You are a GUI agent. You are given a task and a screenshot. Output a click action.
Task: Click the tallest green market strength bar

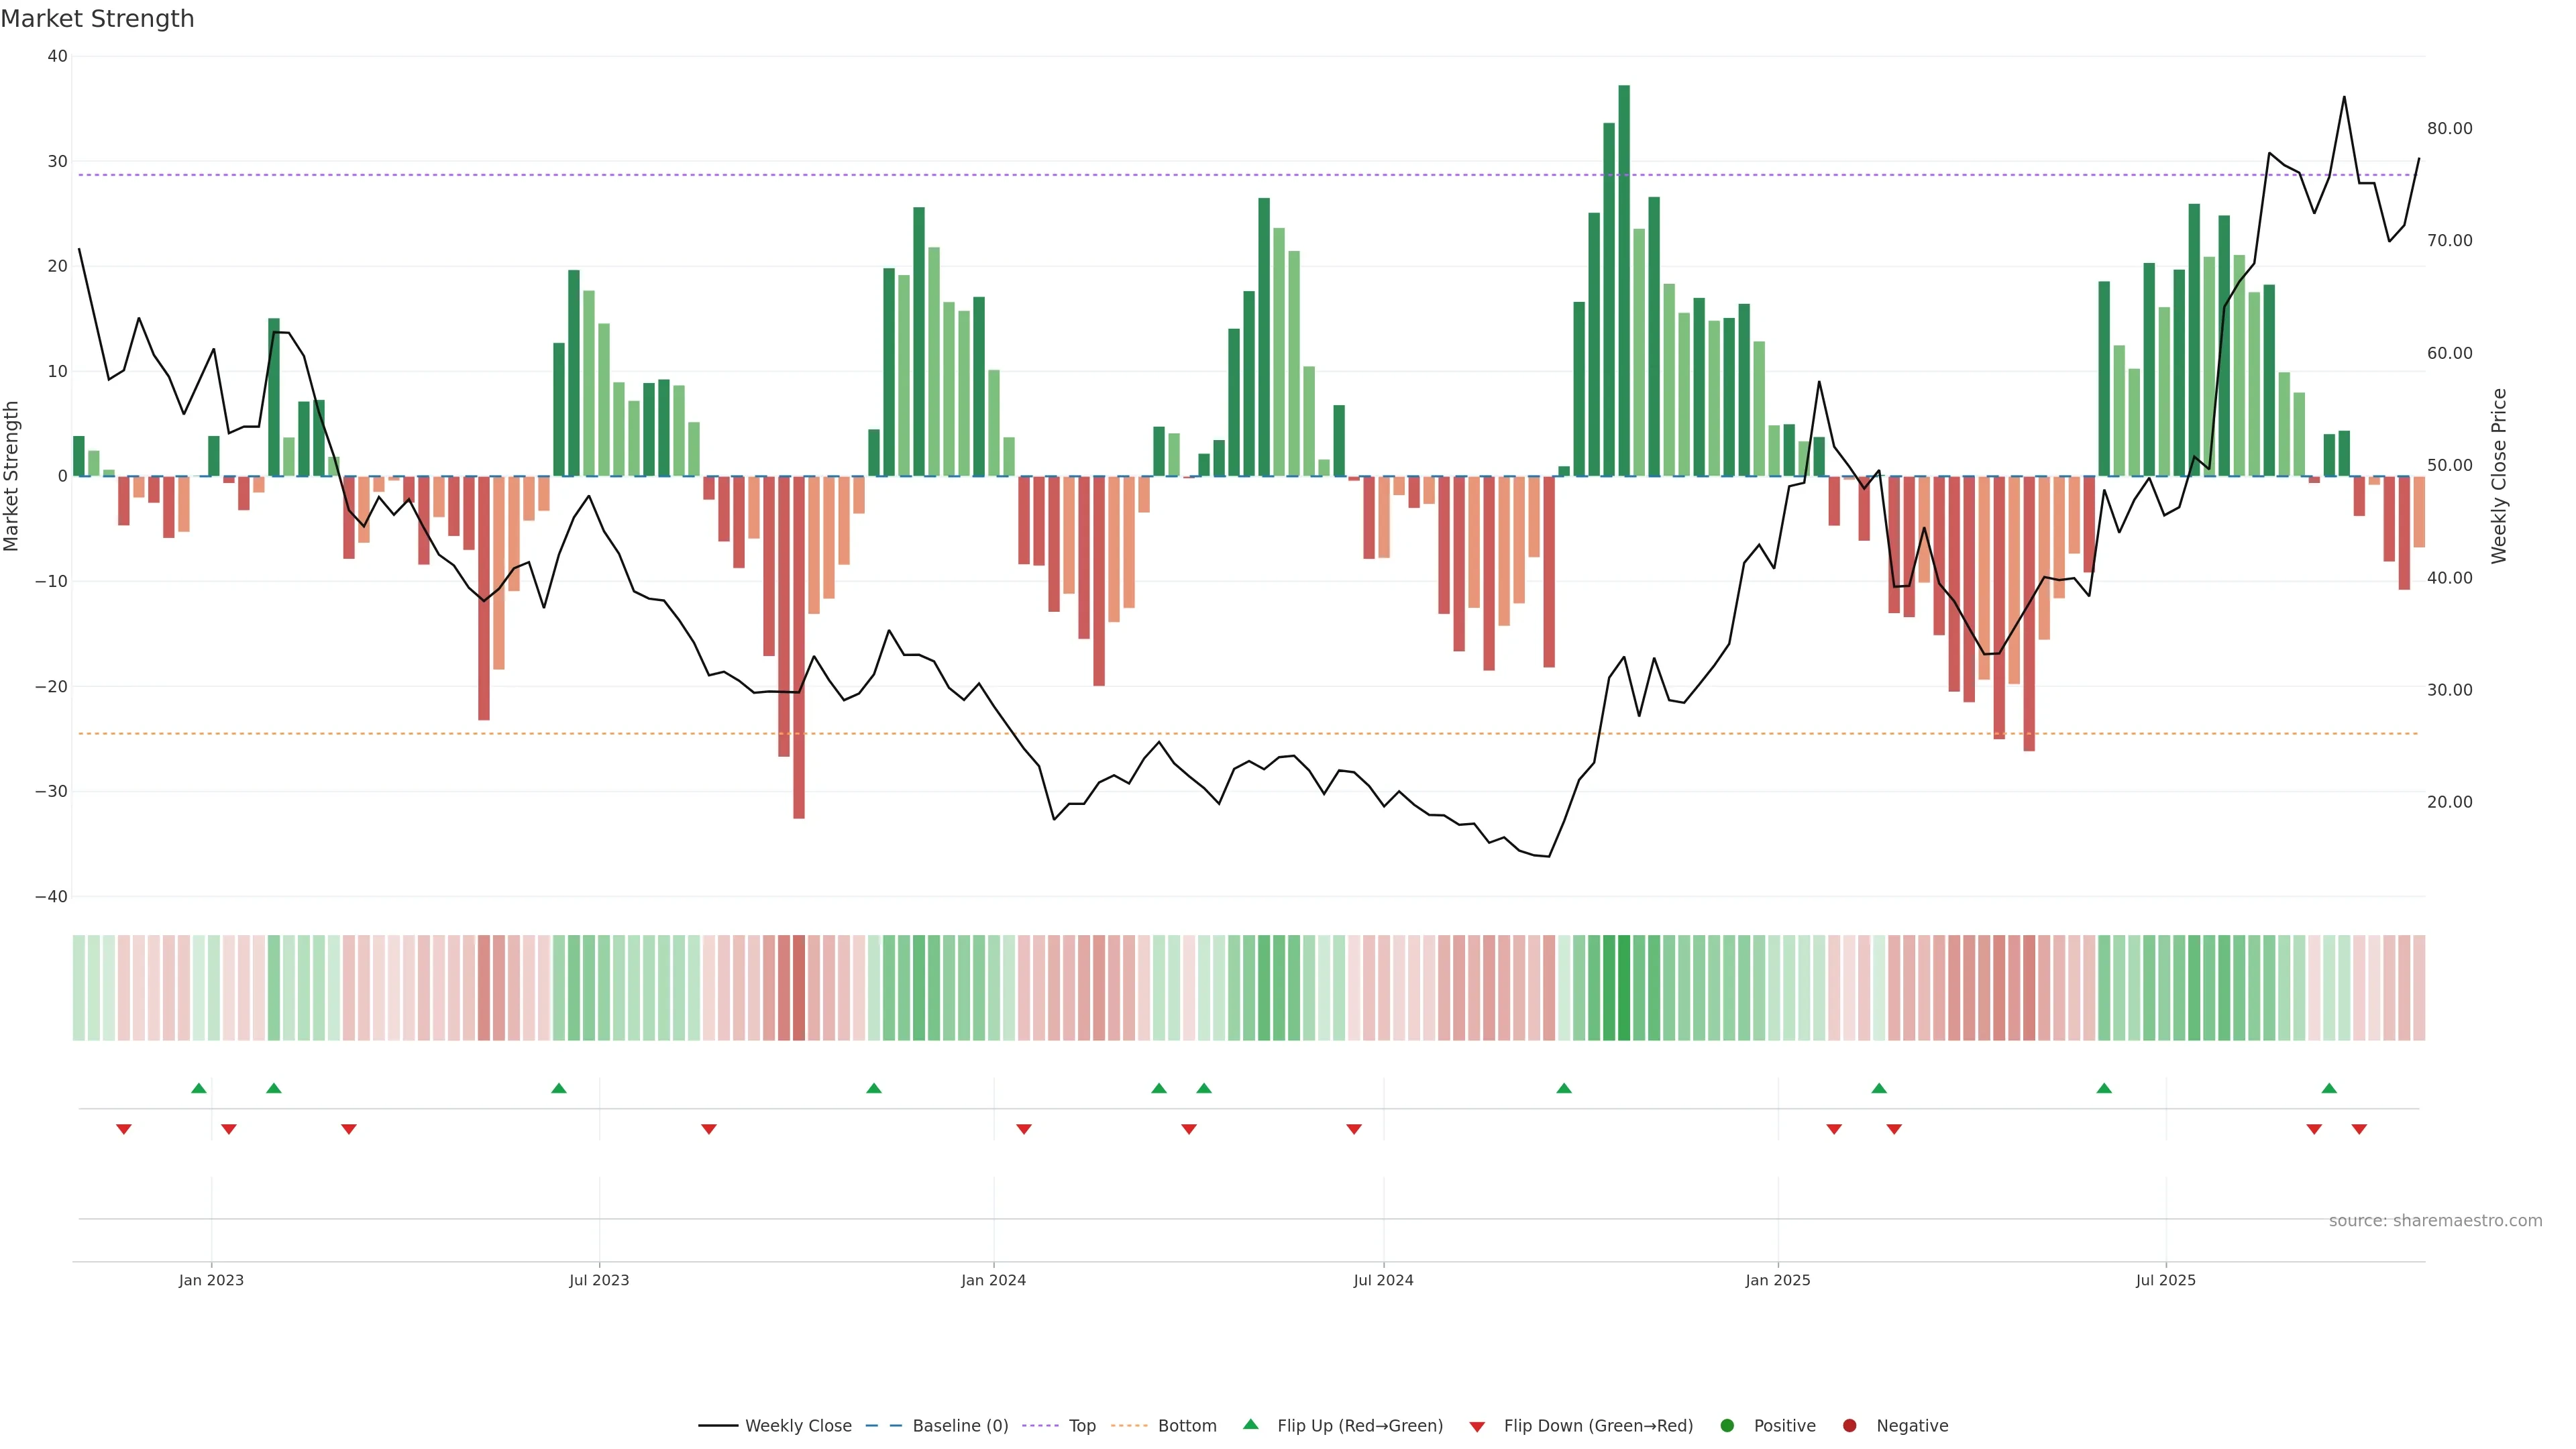coord(1624,280)
